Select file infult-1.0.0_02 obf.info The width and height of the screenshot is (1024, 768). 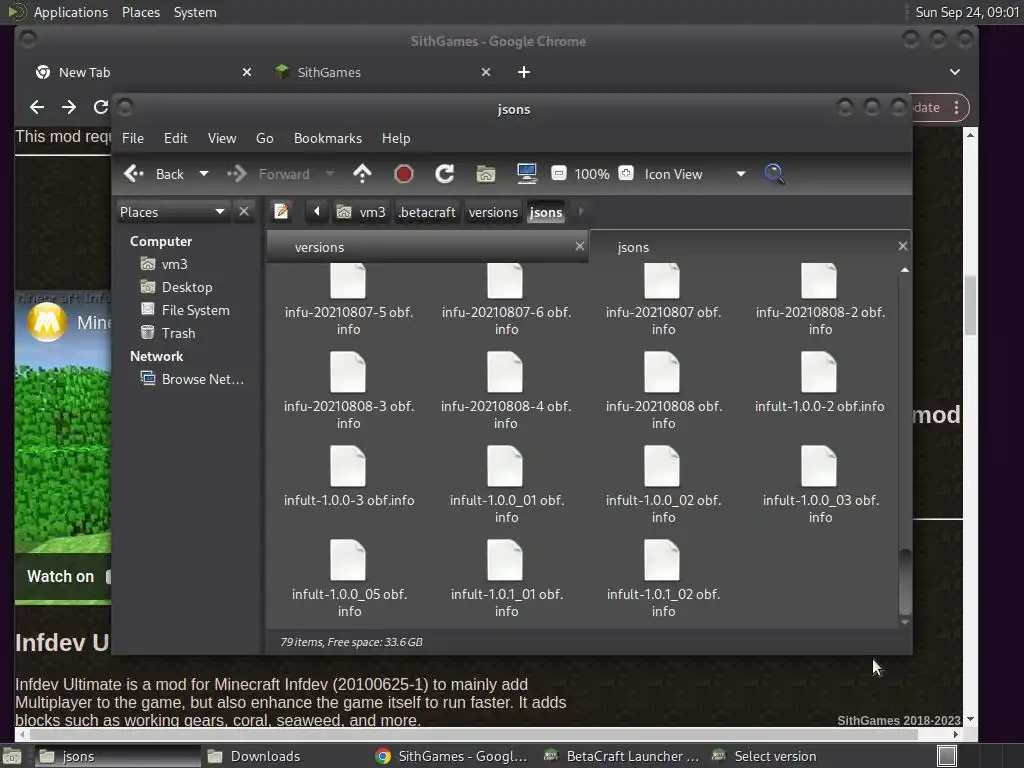[x=663, y=486]
